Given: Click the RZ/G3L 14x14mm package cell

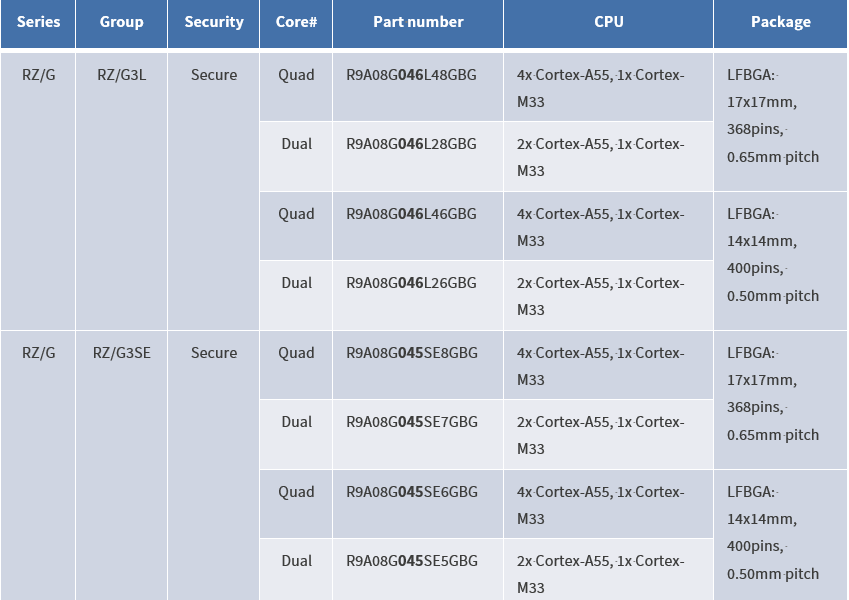Looking at the screenshot, I should tap(780, 260).
